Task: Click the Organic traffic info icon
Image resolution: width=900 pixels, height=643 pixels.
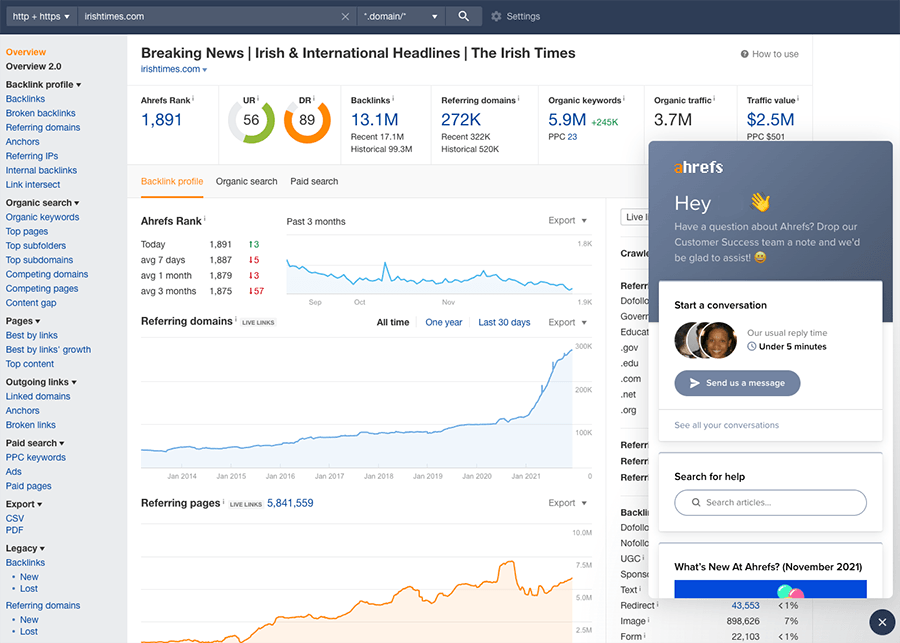Action: pos(714,98)
